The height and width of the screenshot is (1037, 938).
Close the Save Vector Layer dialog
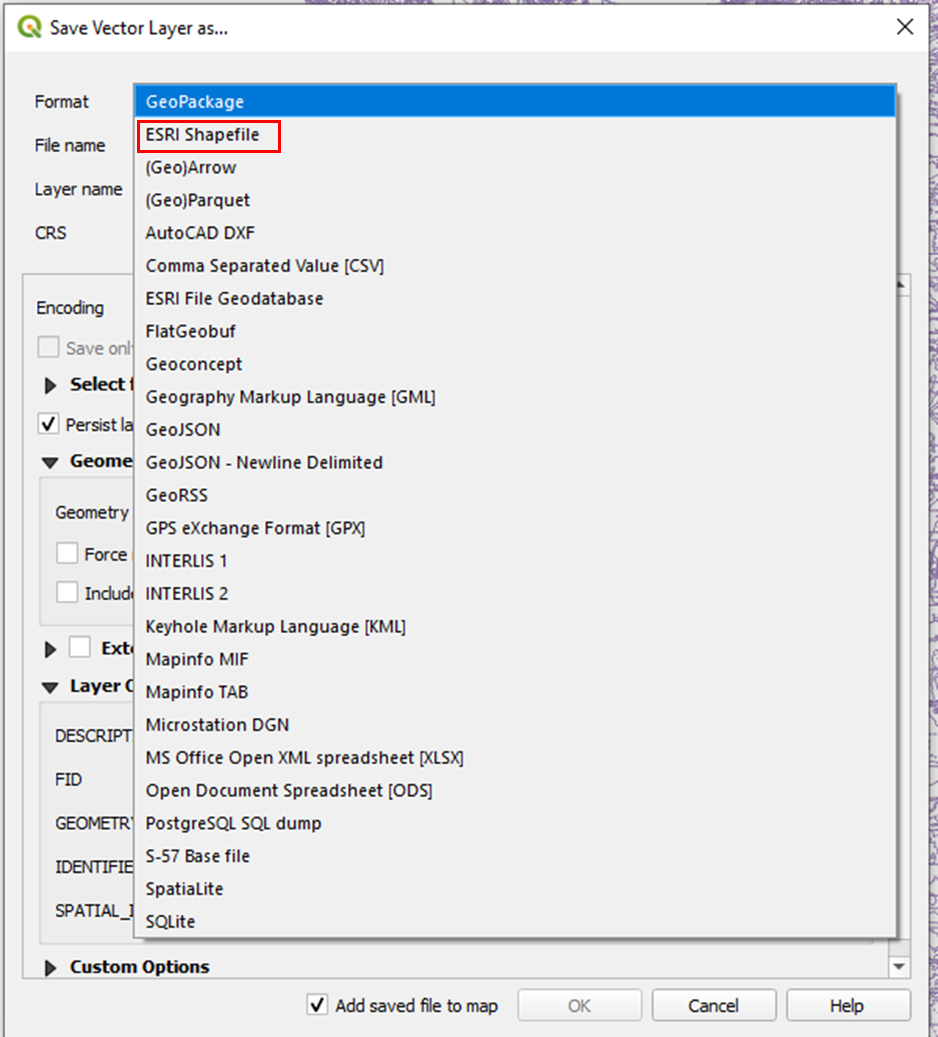point(905,27)
